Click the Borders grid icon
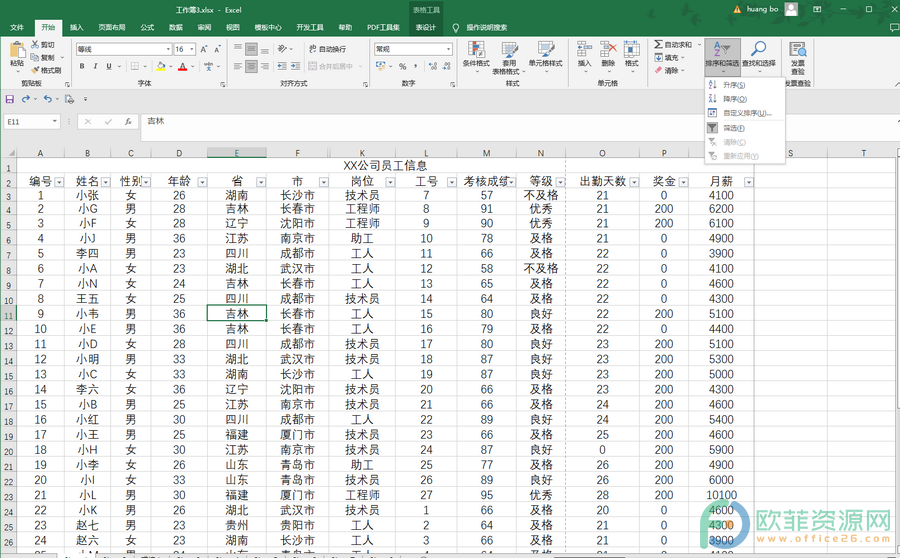The image size is (900, 558). [134, 66]
